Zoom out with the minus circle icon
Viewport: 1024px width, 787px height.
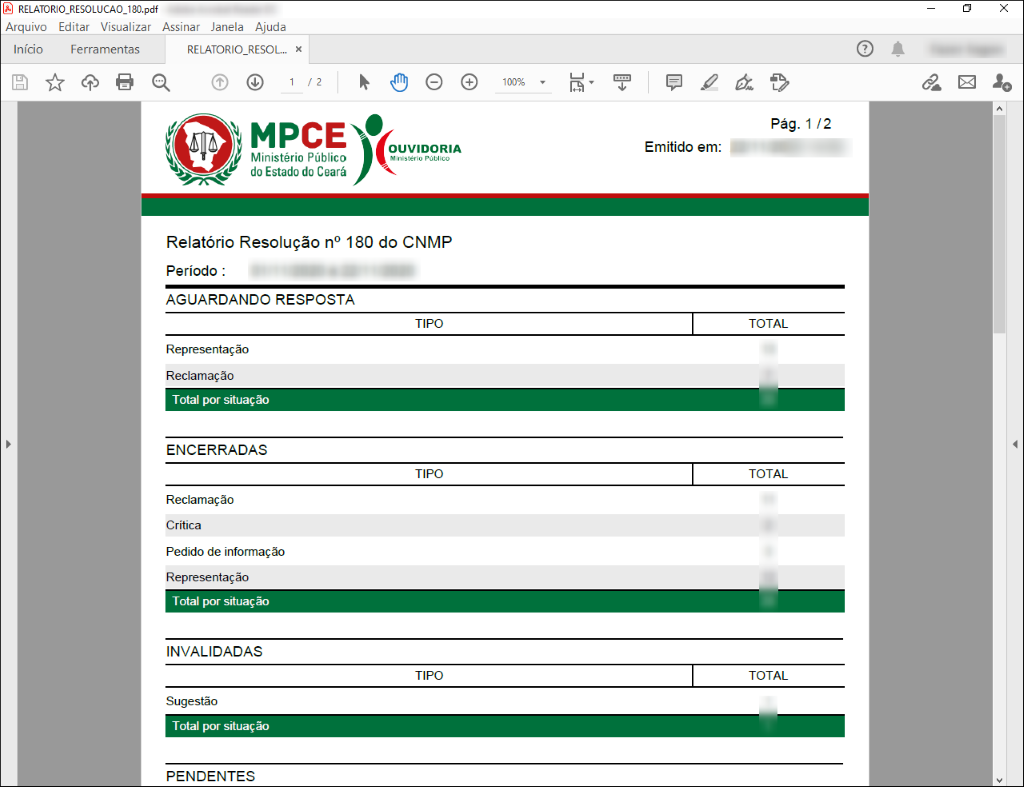tap(434, 82)
